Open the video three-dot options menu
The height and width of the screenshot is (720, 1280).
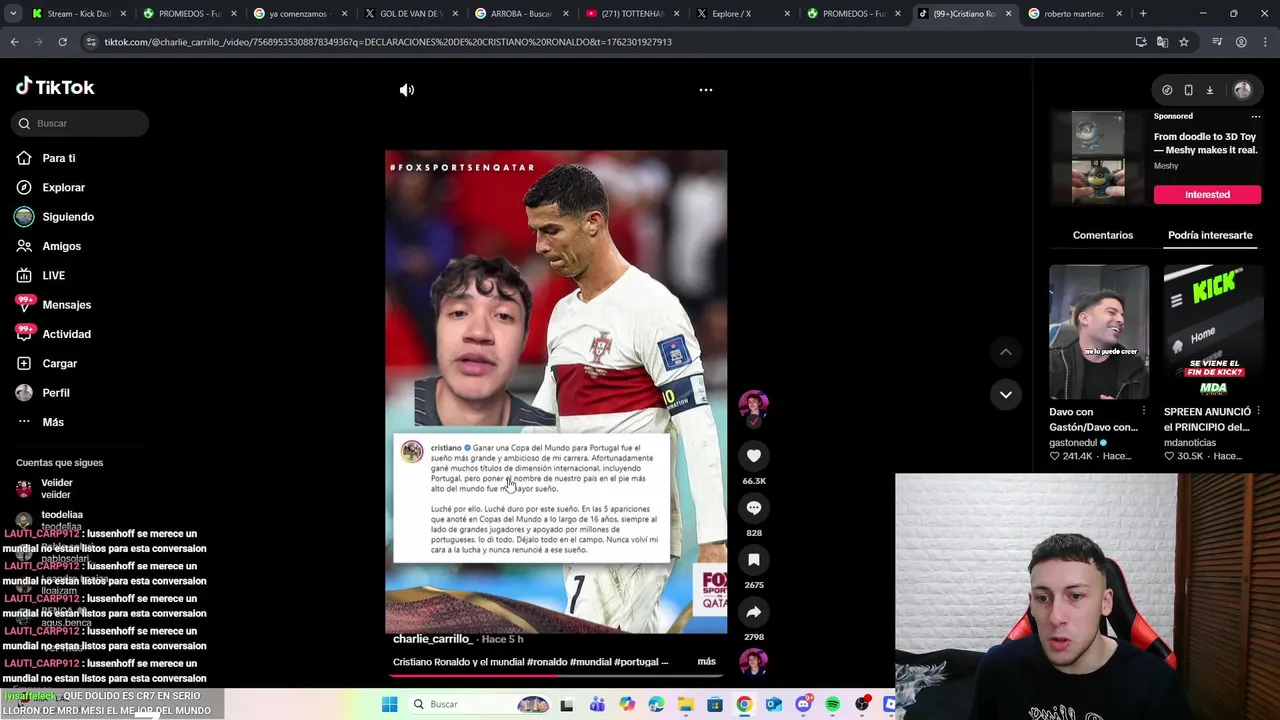pyautogui.click(x=706, y=90)
